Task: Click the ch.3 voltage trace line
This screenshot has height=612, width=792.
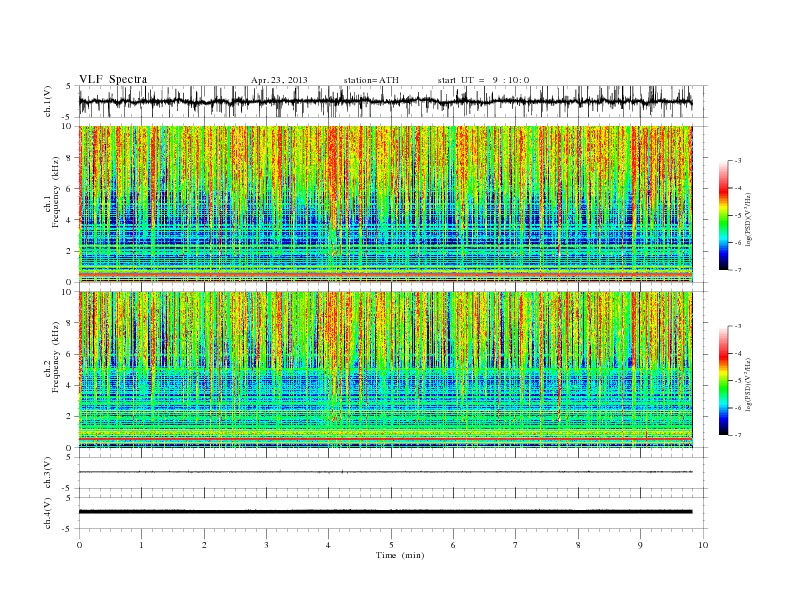Action: (385, 472)
